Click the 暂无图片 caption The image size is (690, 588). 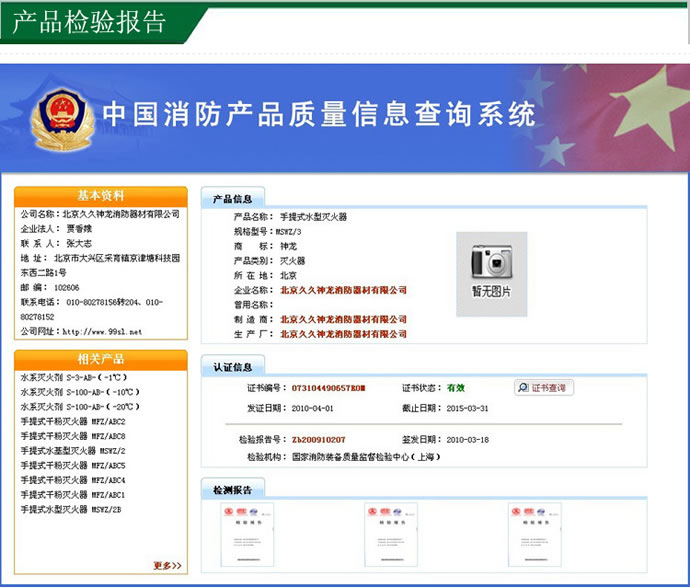(x=492, y=291)
